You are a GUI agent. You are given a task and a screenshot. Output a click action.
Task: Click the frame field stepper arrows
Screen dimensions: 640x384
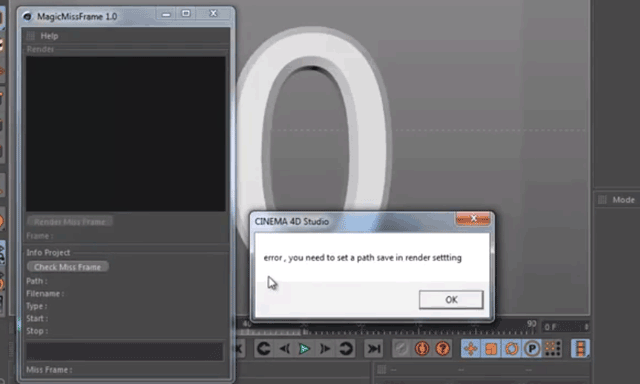point(586,327)
